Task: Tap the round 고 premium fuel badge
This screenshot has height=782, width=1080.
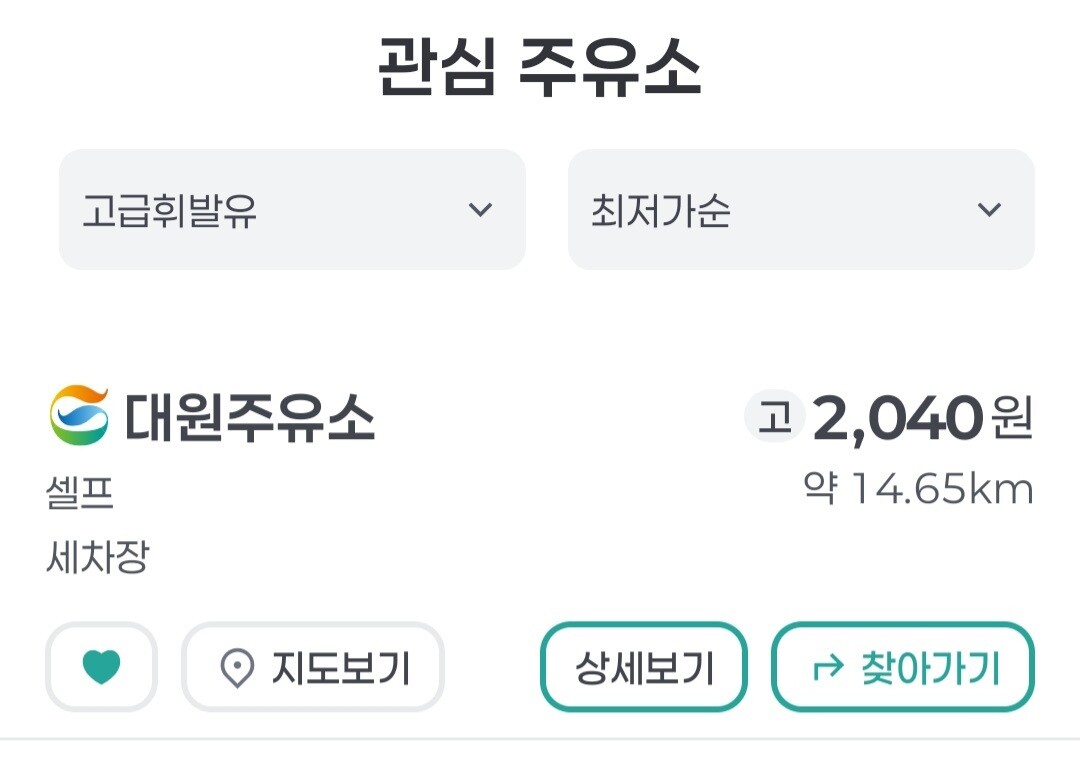Action: (774, 417)
